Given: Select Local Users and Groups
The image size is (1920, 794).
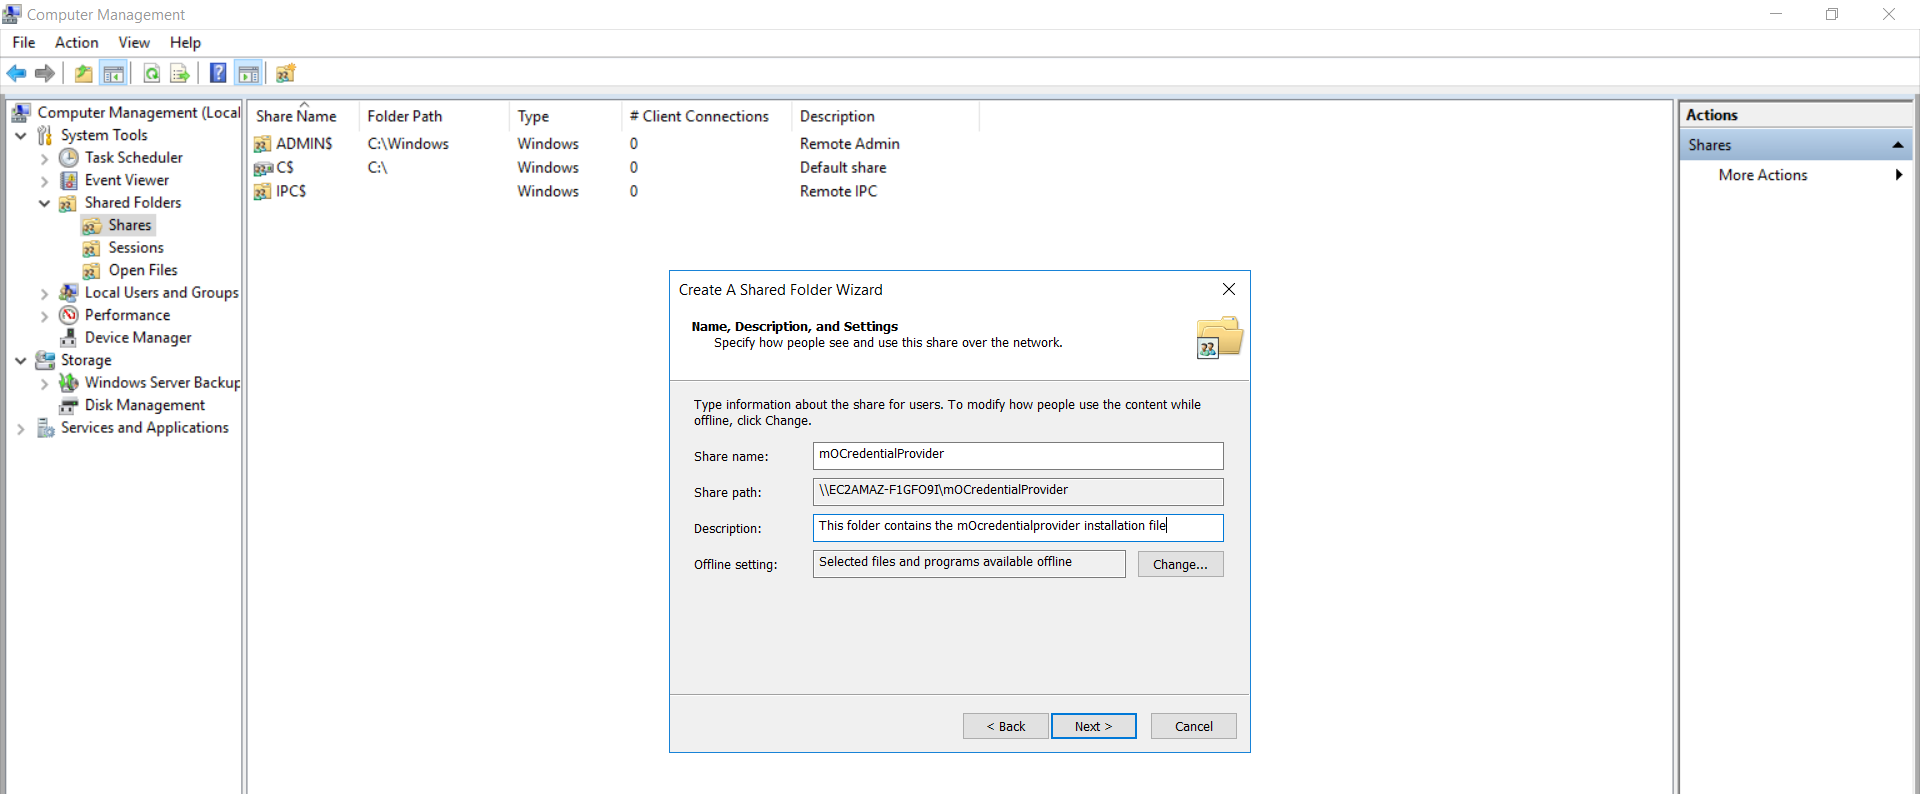Looking at the screenshot, I should tap(161, 292).
